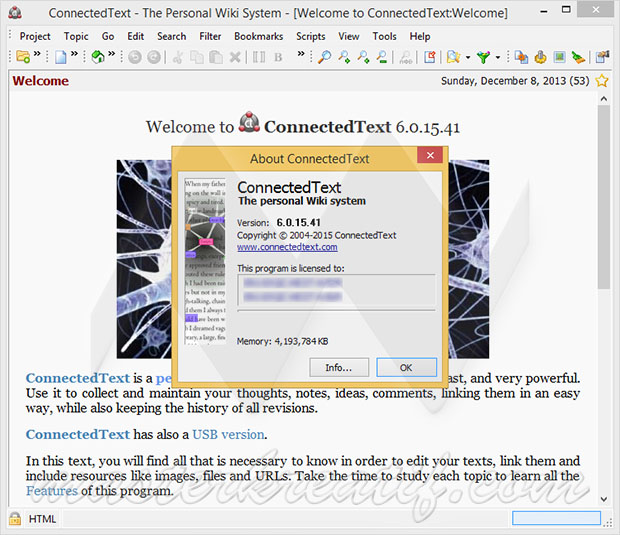
Task: Open the Topic menu
Action: (x=76, y=36)
